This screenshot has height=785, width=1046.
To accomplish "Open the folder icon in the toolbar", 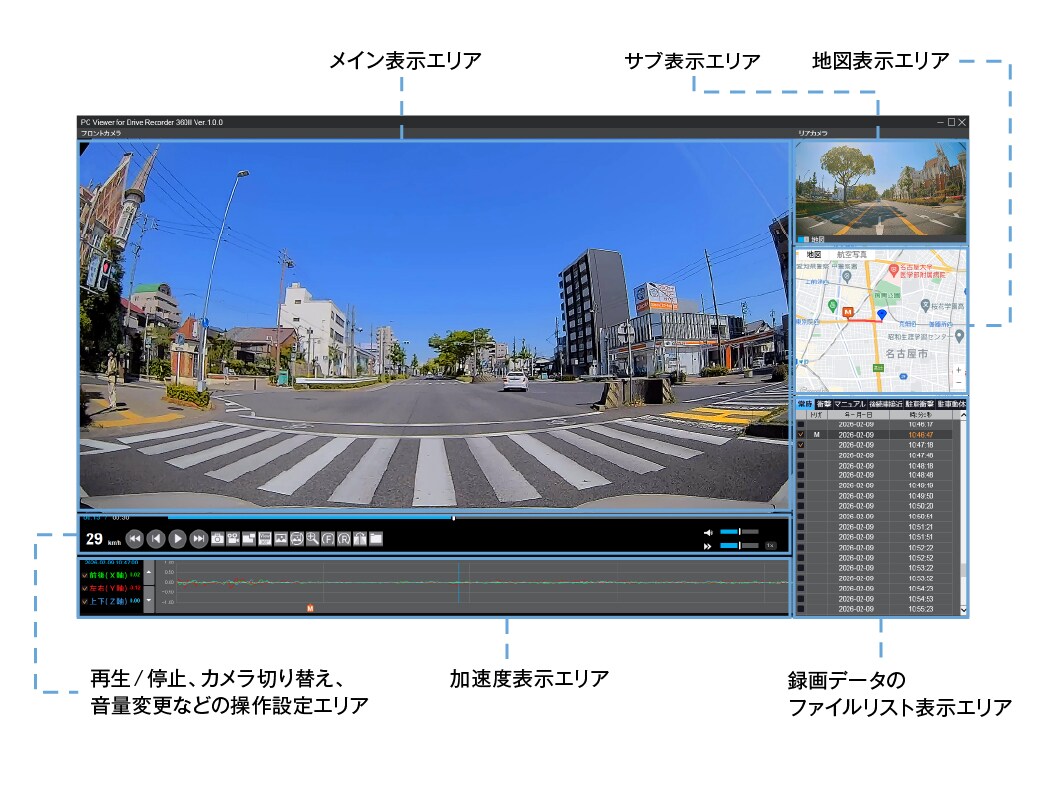I will [x=376, y=539].
